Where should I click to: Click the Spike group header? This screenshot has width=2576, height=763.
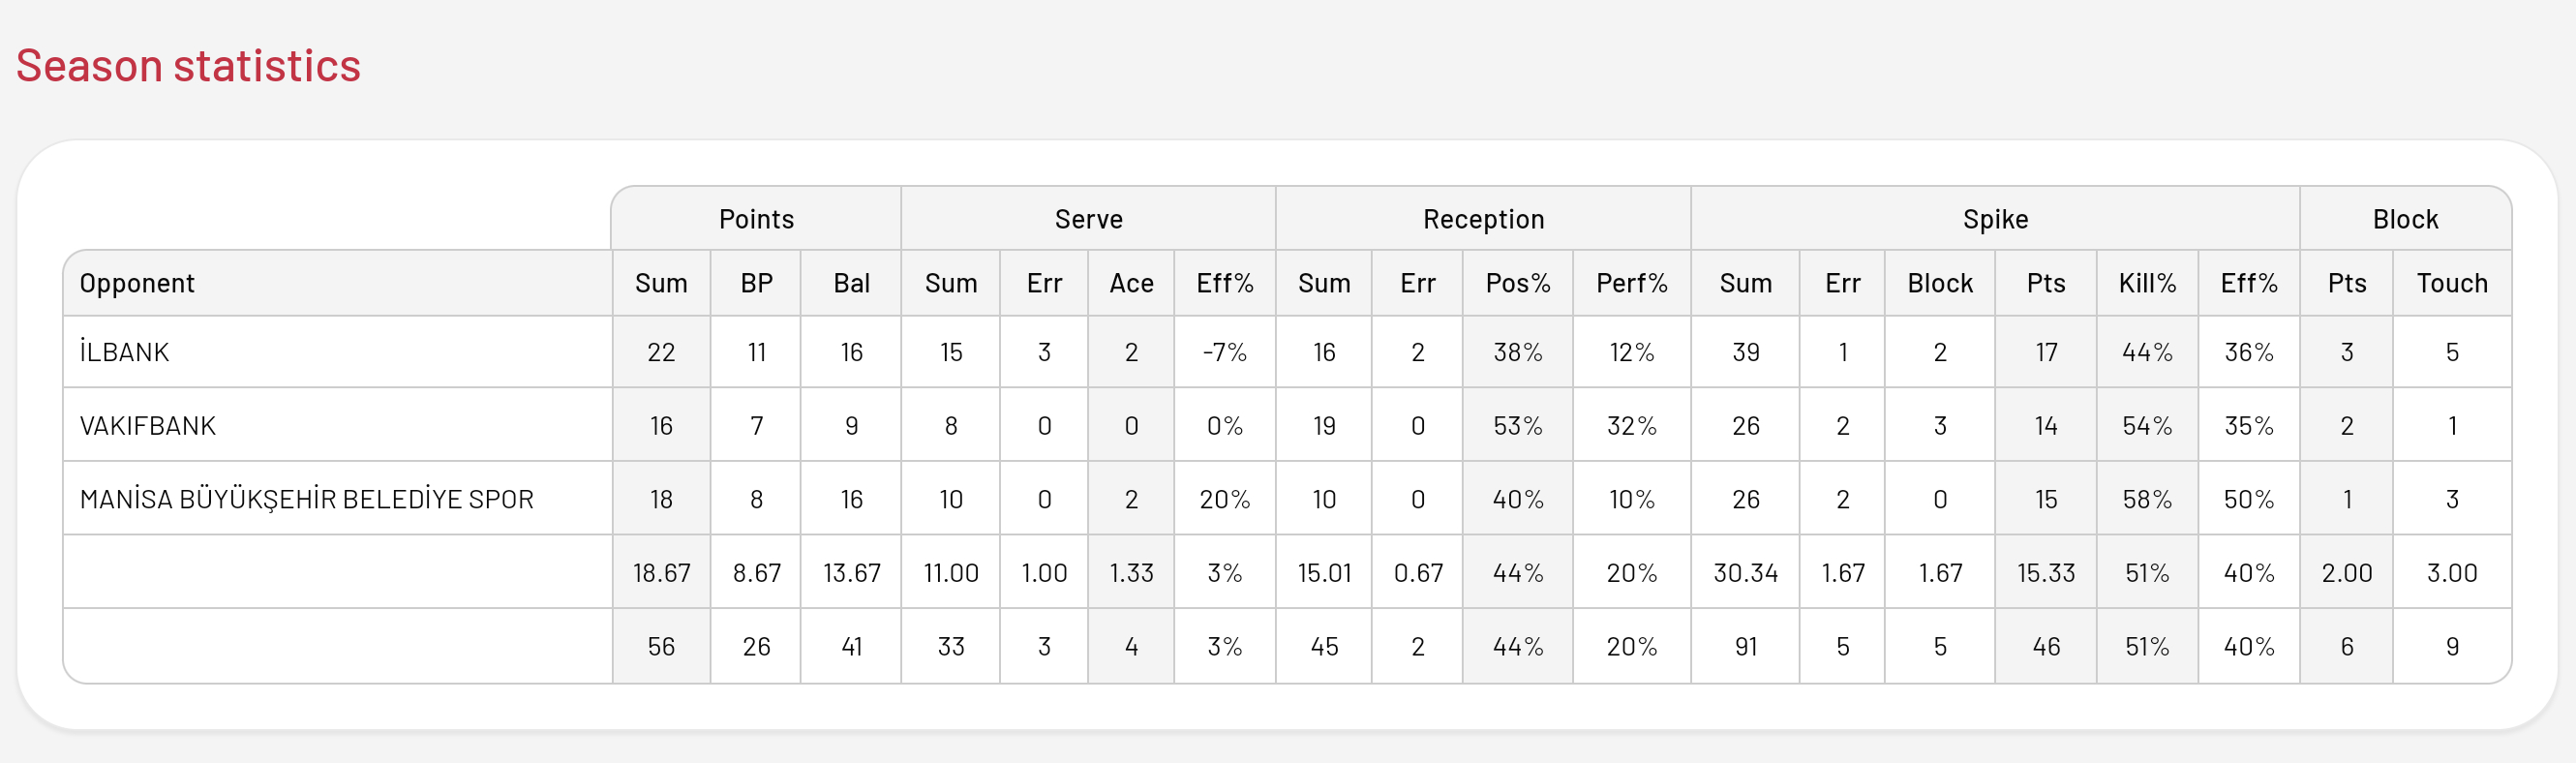click(x=1995, y=219)
